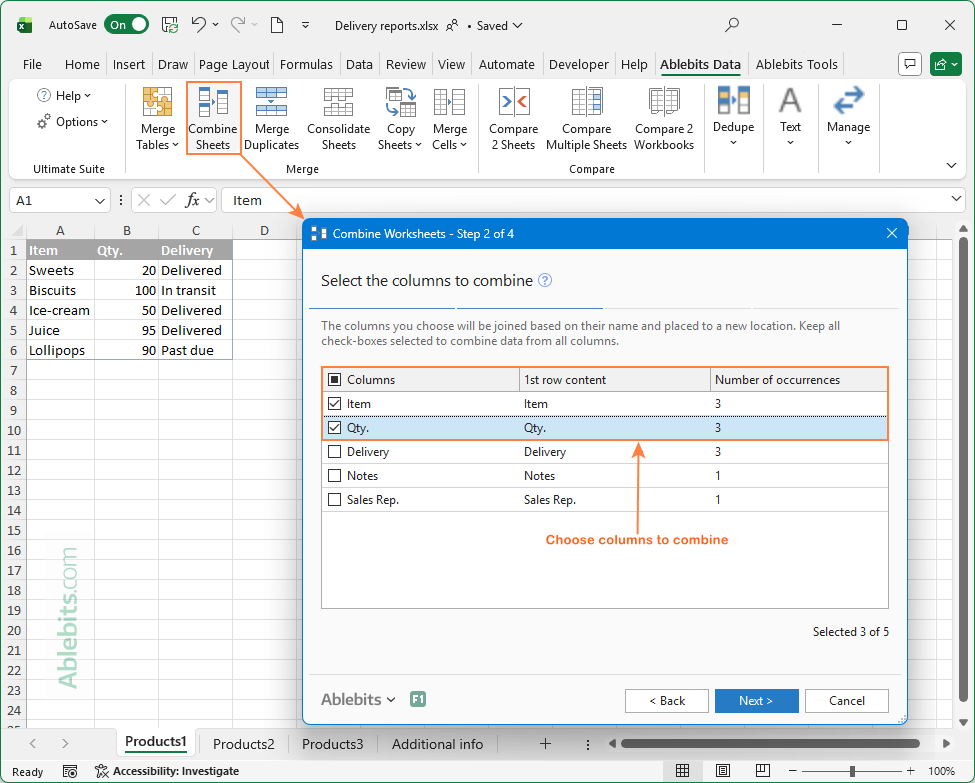The width and height of the screenshot is (975, 783).
Task: Expand the Merge Cells dropdown
Action: click(x=449, y=118)
